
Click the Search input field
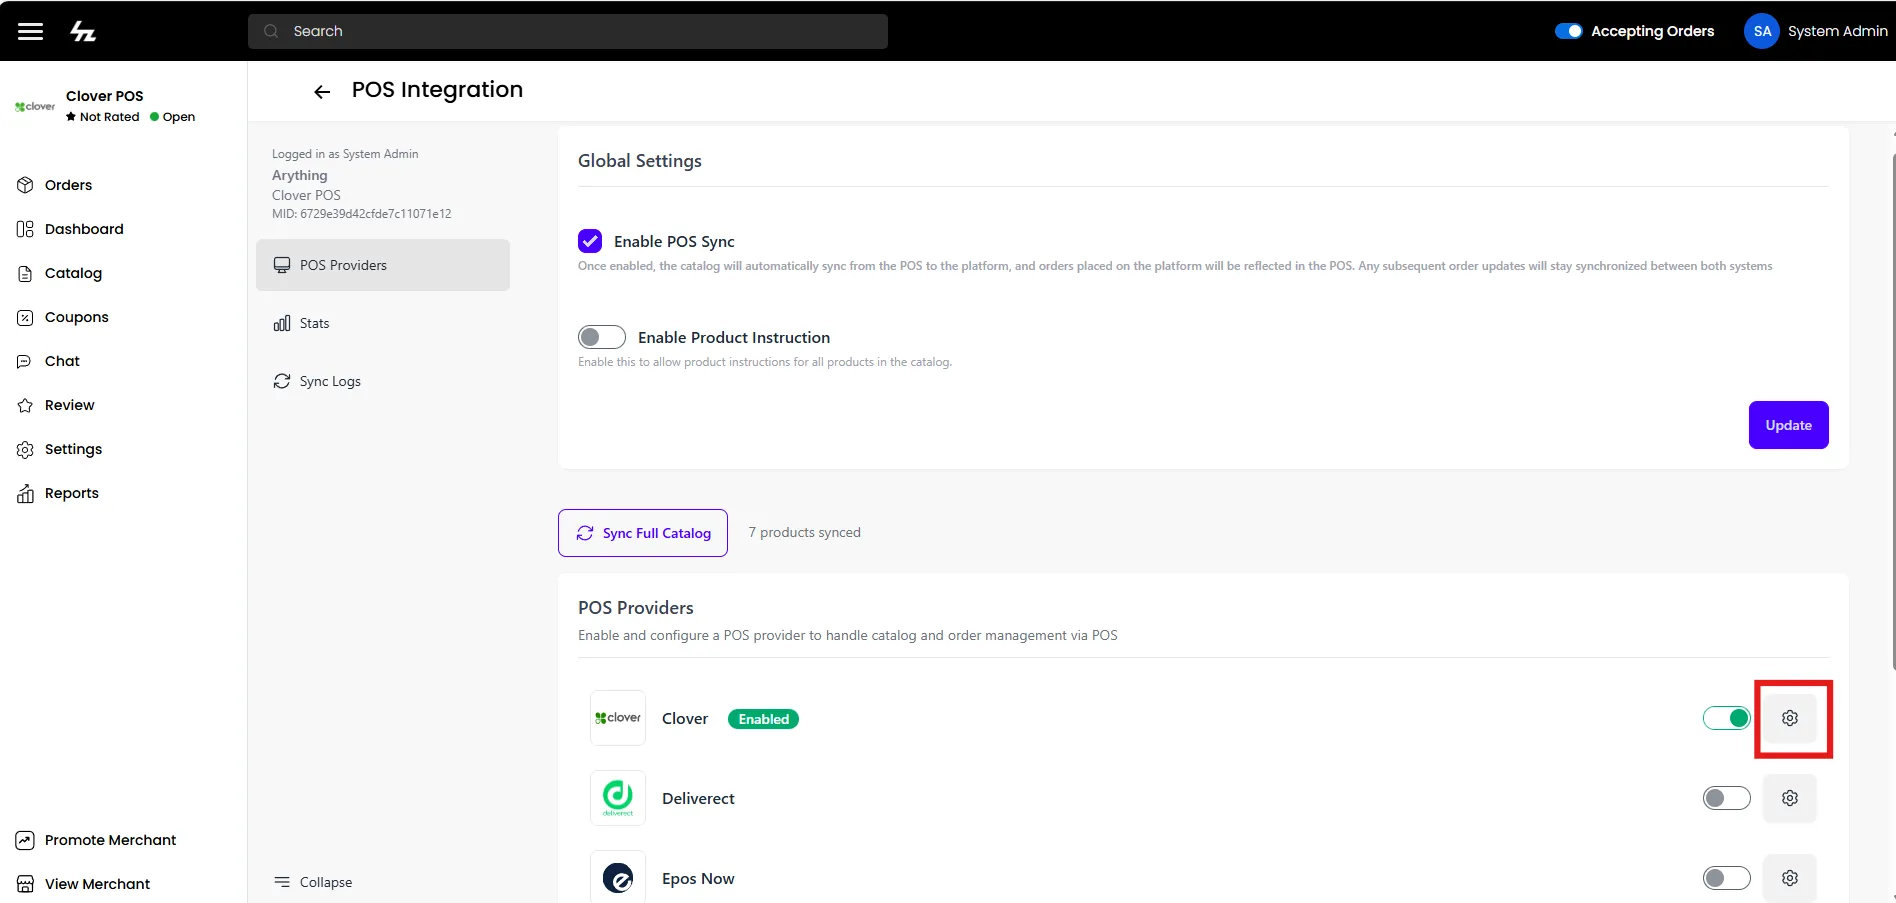(568, 31)
